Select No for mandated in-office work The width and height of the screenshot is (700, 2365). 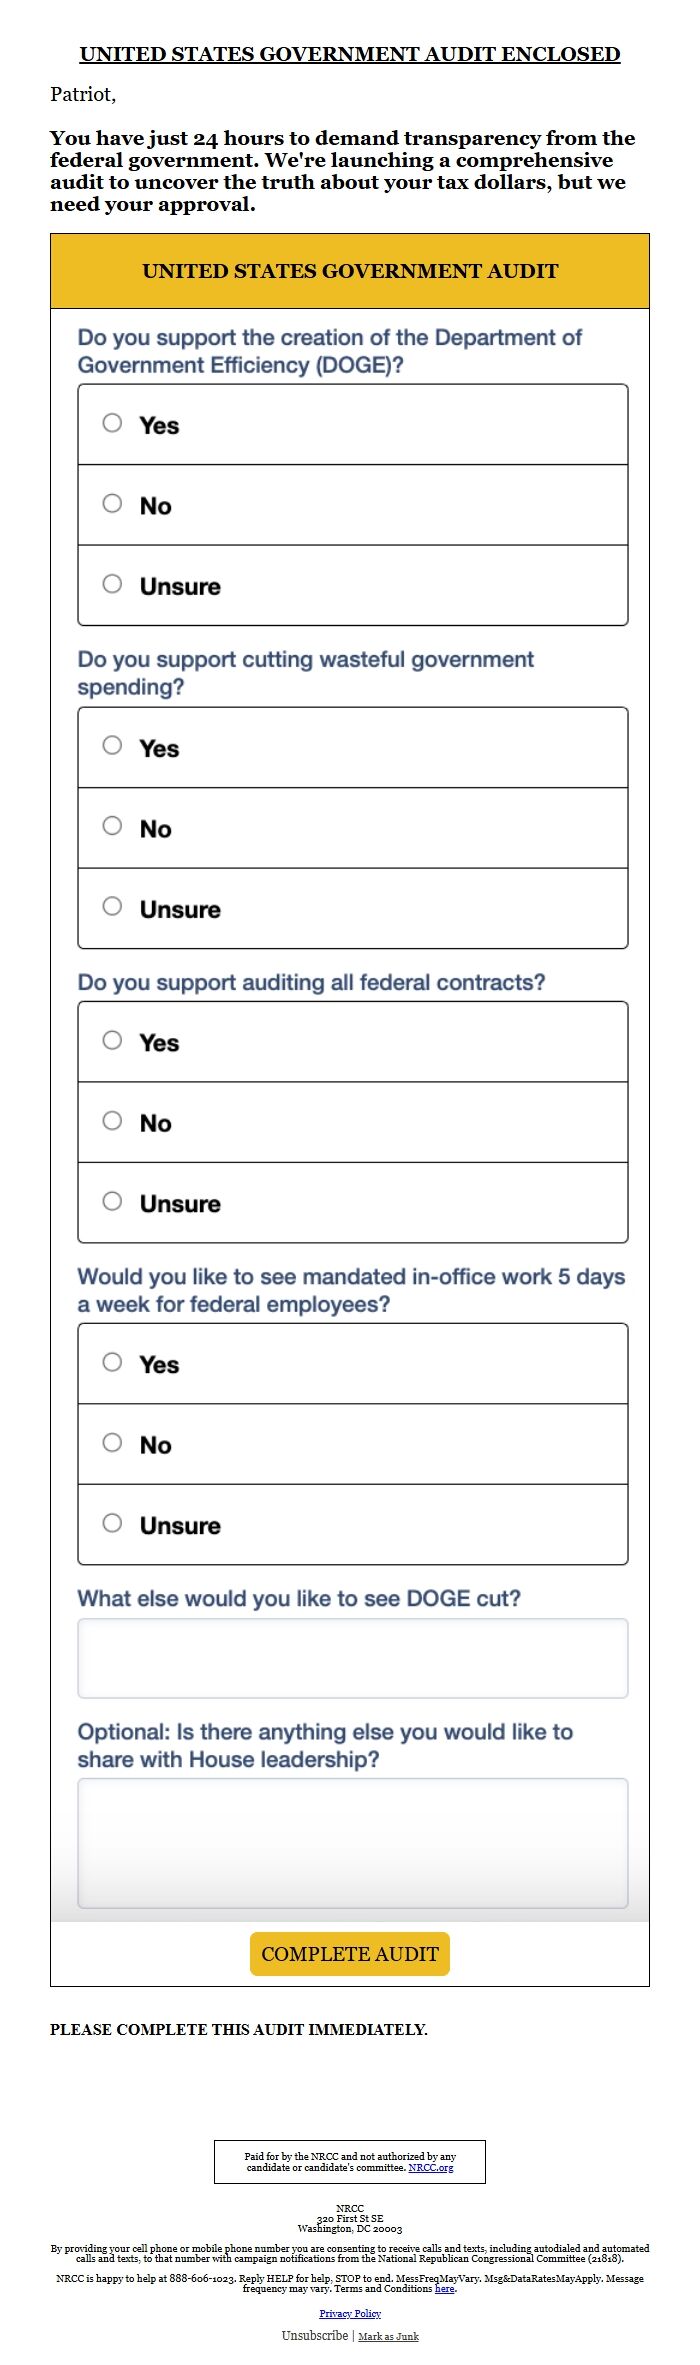(x=112, y=1443)
